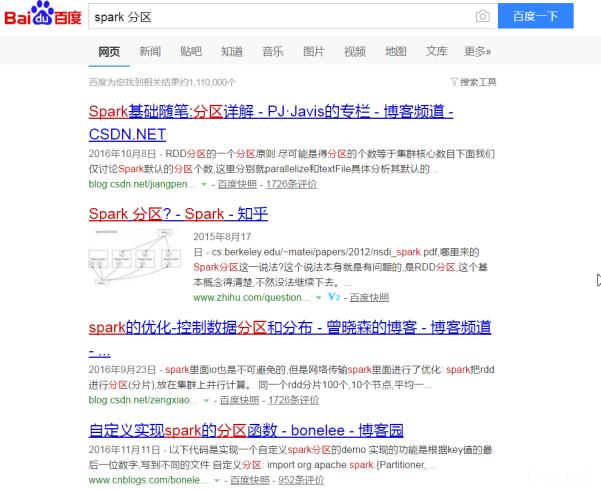This screenshot has width=601, height=490.
Task: Expand dropdown arrow beside blog.csdn.net/zengxiao
Action: pyautogui.click(x=206, y=400)
